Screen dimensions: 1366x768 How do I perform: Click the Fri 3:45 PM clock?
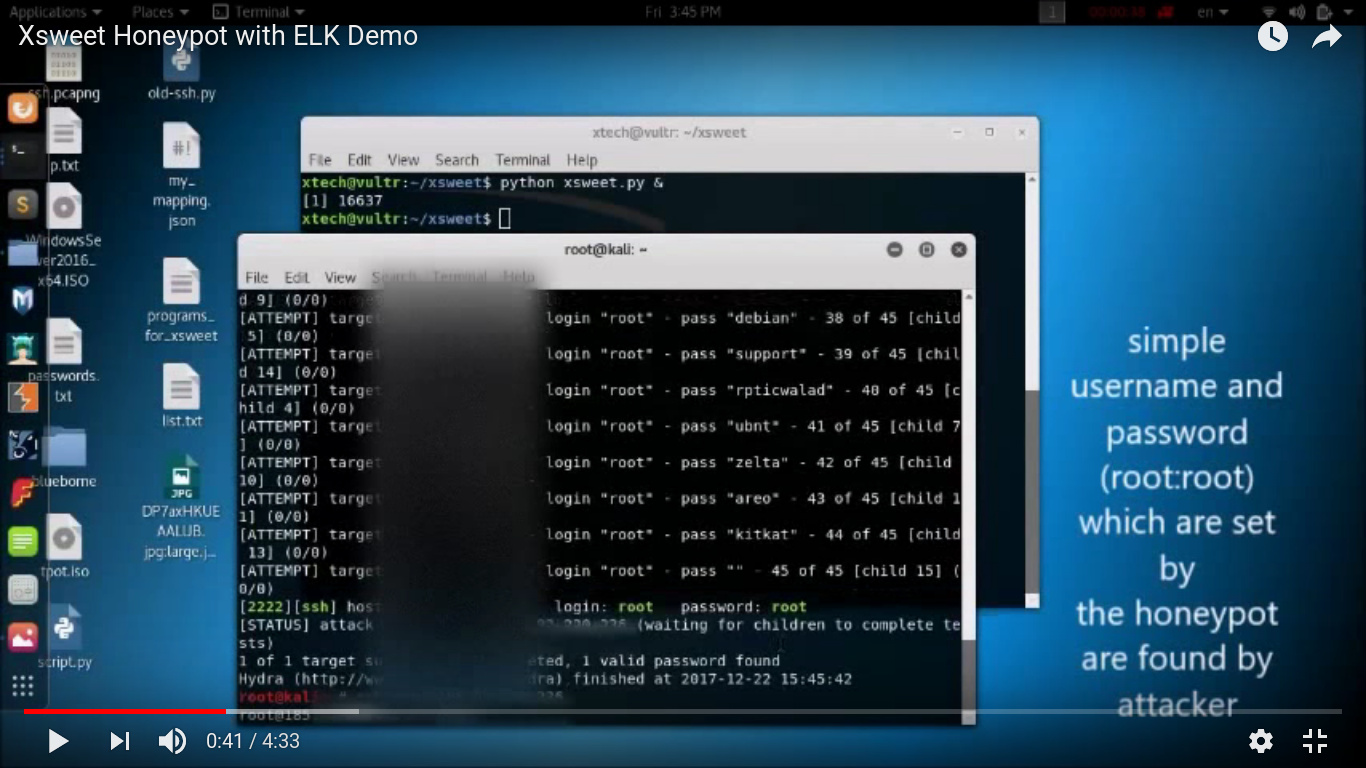point(683,12)
